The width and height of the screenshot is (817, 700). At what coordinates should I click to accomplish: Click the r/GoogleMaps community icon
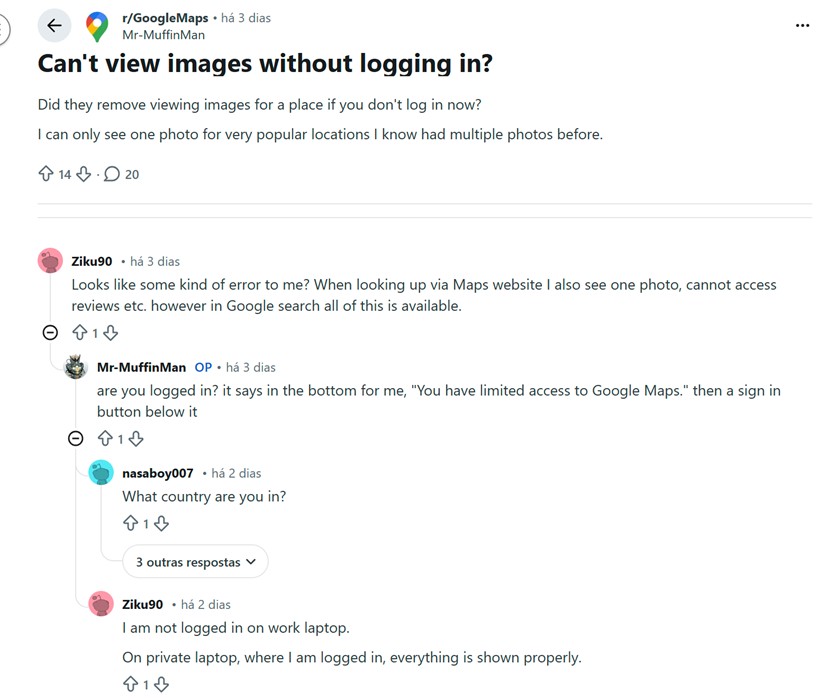coord(97,26)
